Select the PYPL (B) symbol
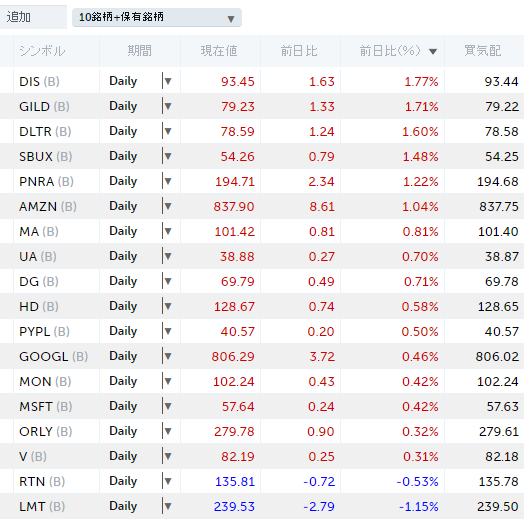 coord(44,332)
